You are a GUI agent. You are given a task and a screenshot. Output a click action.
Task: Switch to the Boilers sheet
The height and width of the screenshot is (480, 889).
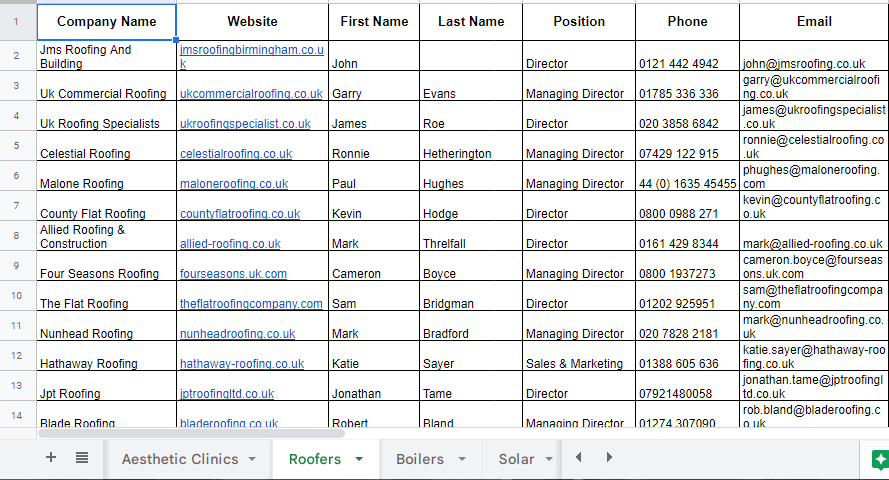[420, 459]
